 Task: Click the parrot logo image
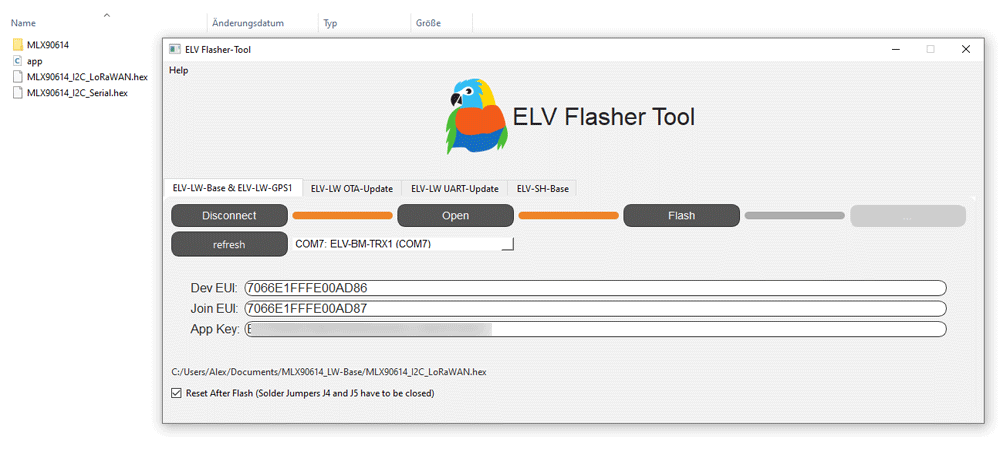click(476, 117)
